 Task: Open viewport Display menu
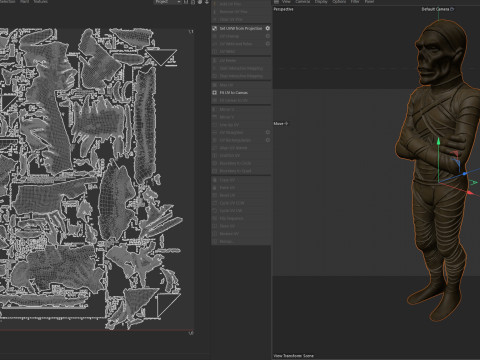tap(321, 2)
